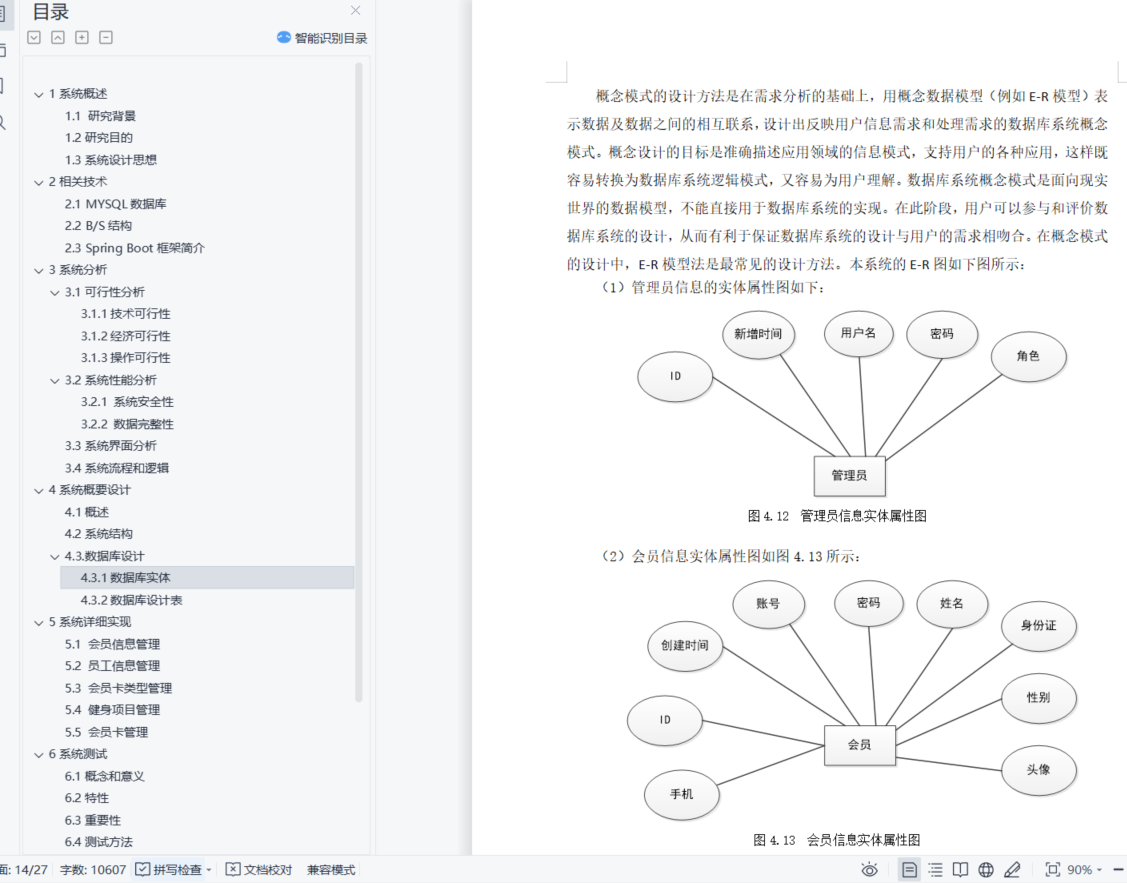Select '3.1.2 经济可行性' in the outline

click(x=126, y=336)
